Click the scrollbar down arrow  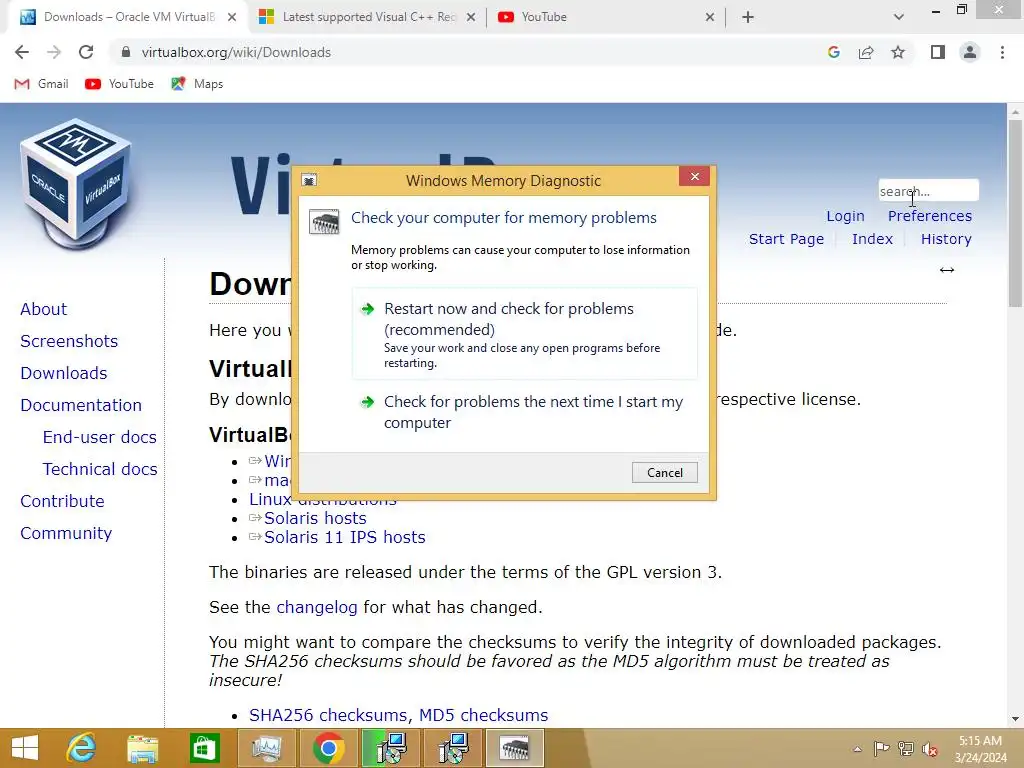pos(1015,719)
